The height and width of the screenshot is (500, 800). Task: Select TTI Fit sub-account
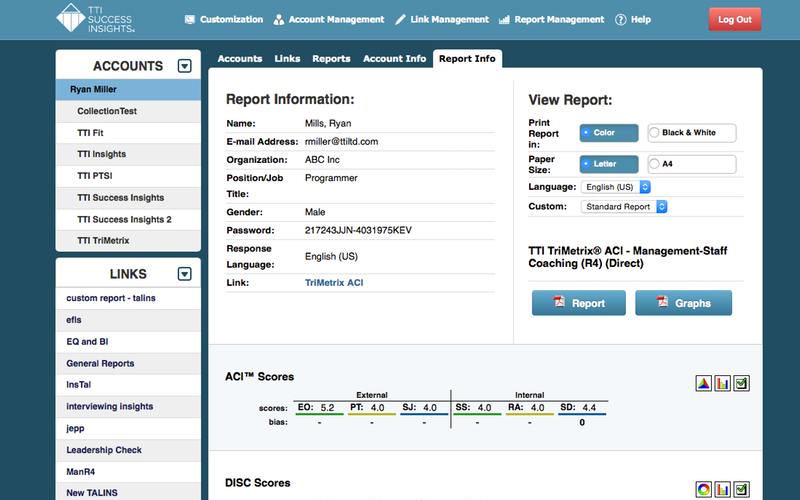[128, 133]
